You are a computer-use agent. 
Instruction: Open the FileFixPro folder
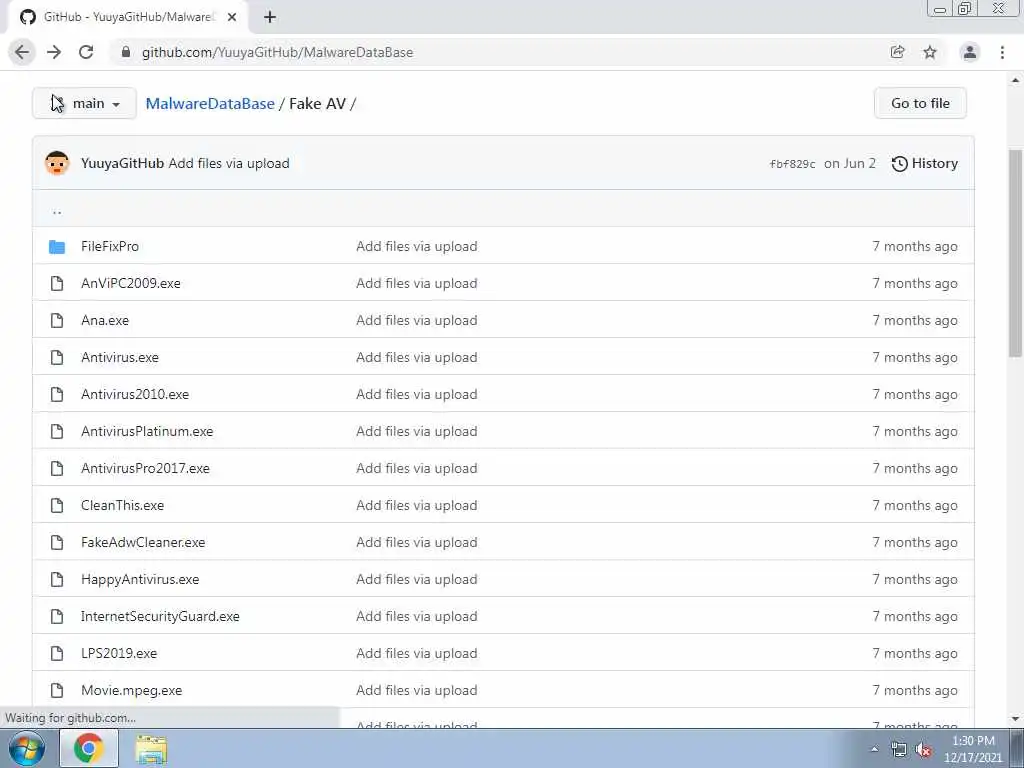pyautogui.click(x=110, y=246)
